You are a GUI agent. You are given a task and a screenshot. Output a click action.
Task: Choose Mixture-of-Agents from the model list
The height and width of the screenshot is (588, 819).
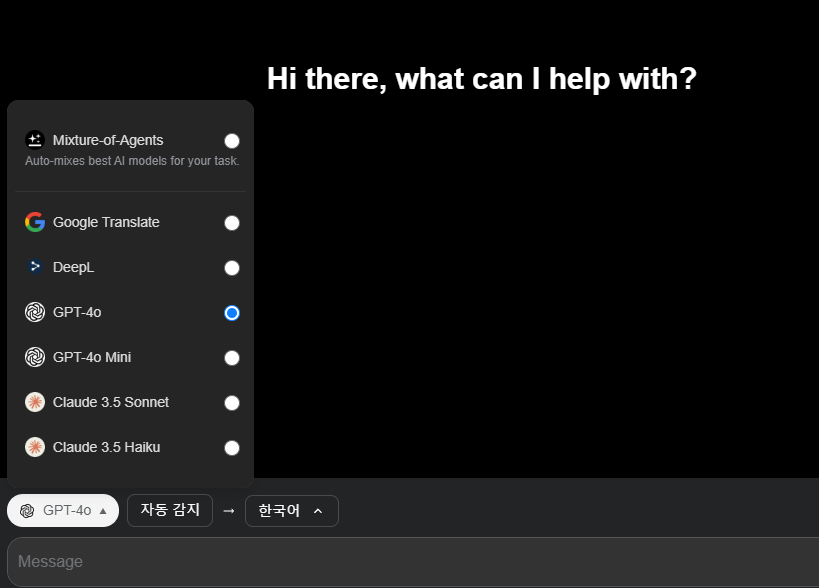pyautogui.click(x=108, y=140)
